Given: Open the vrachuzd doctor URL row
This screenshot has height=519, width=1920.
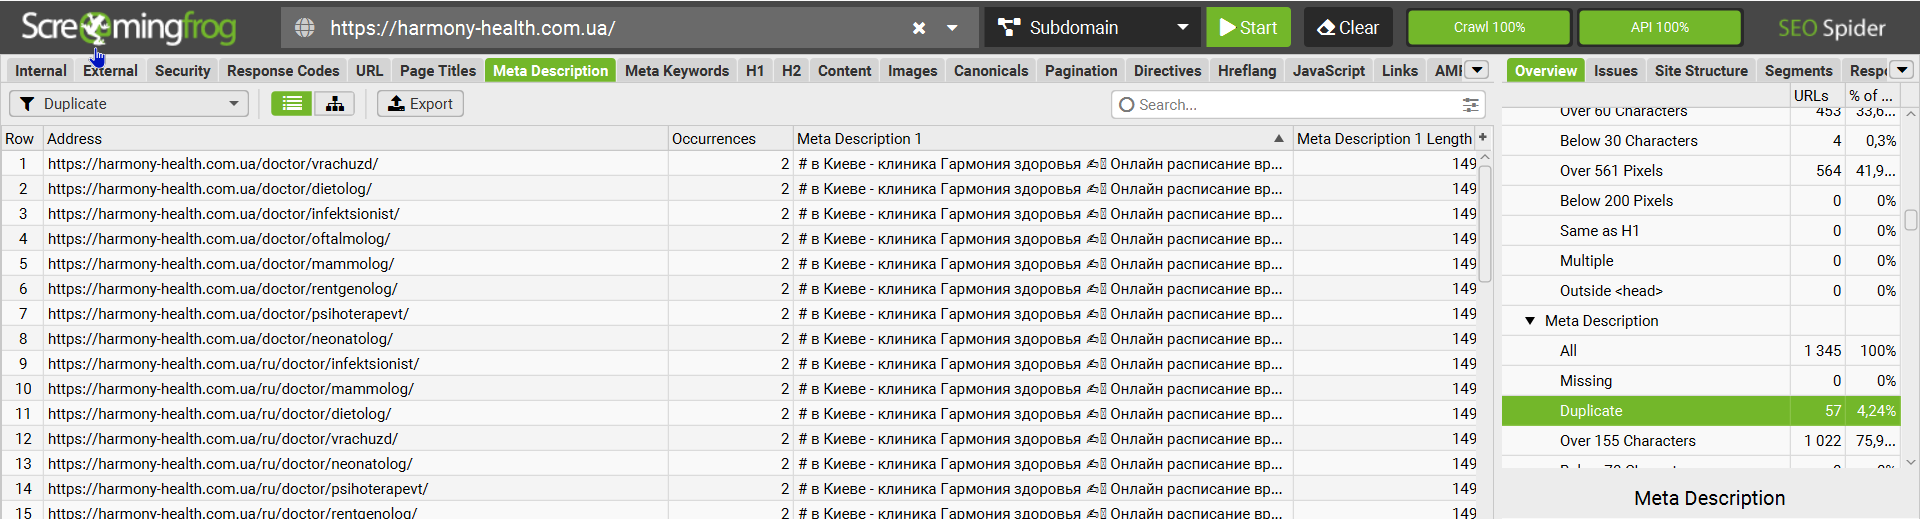Looking at the screenshot, I should pos(213,164).
